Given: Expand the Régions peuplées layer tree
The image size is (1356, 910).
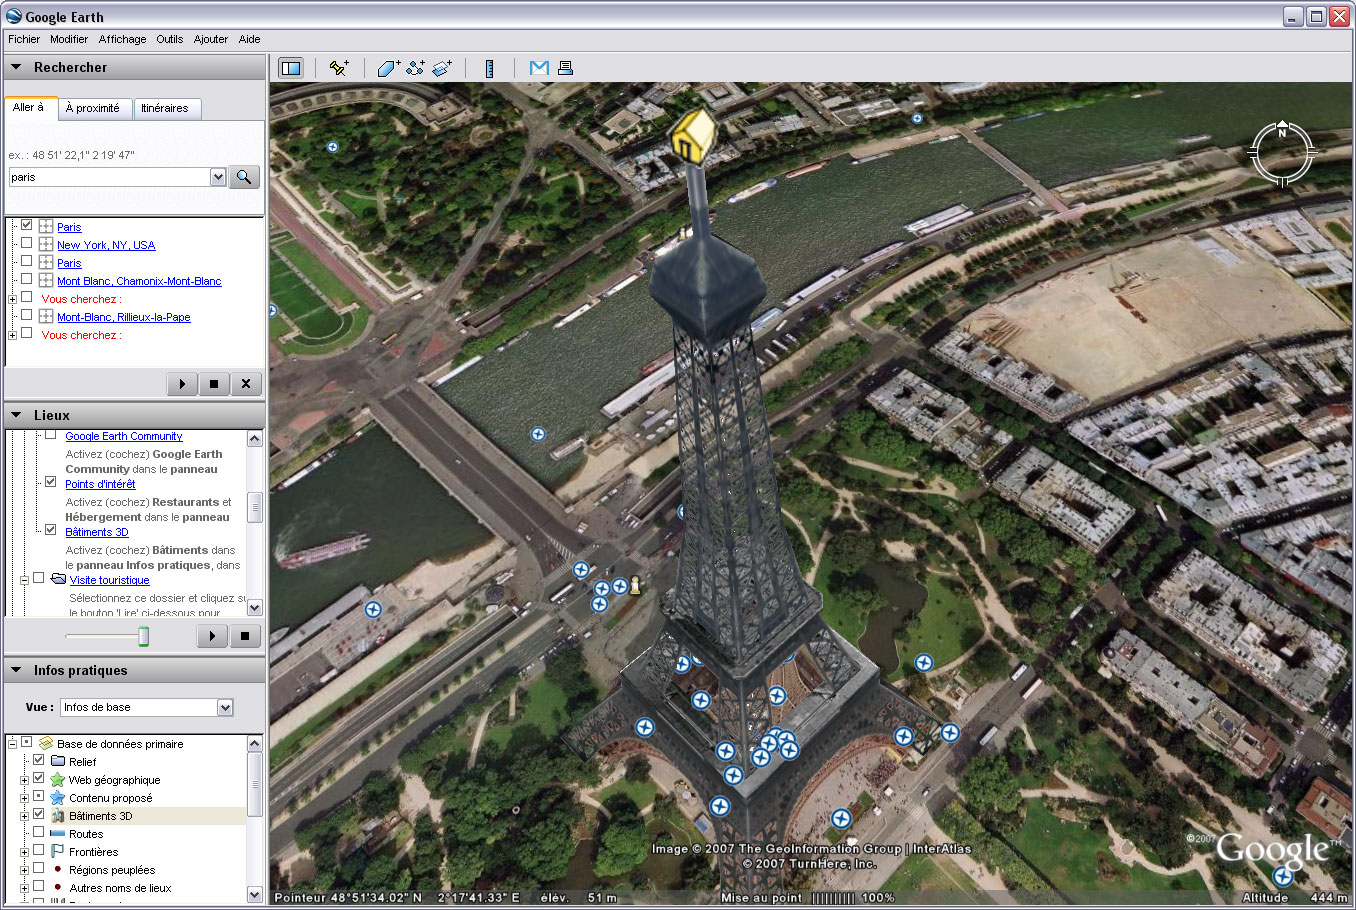Looking at the screenshot, I should pos(25,871).
